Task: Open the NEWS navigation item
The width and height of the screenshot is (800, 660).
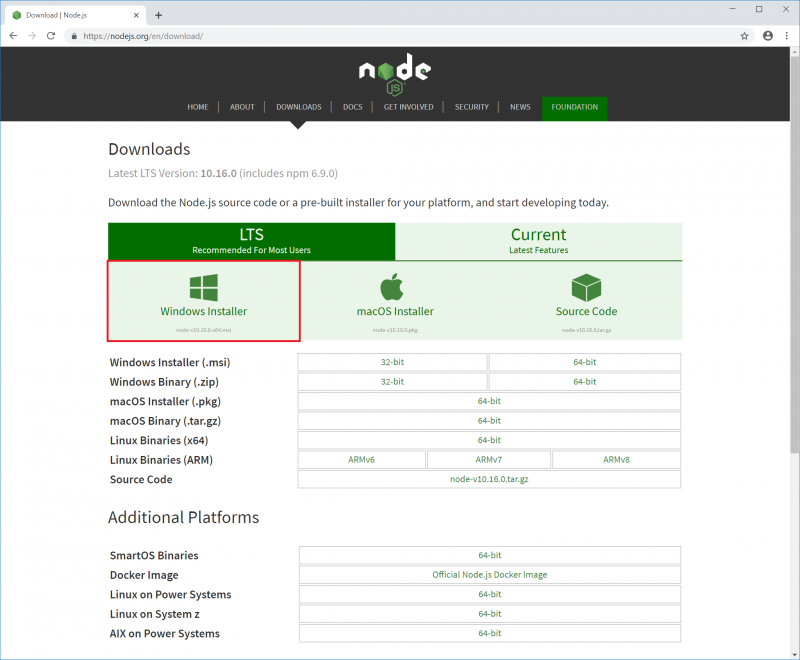Action: [520, 107]
